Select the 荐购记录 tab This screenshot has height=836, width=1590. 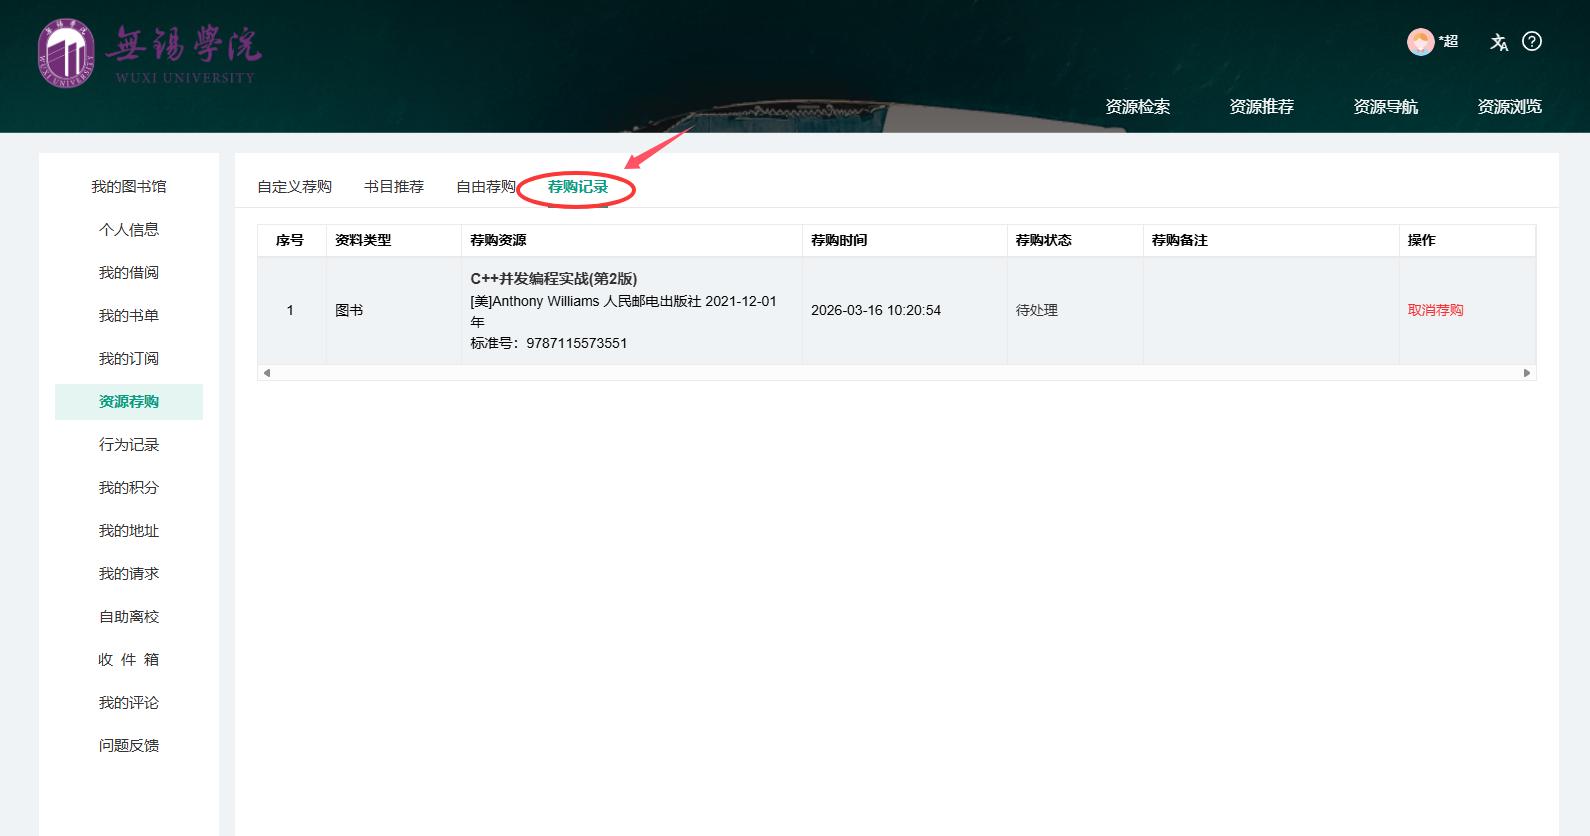[577, 187]
